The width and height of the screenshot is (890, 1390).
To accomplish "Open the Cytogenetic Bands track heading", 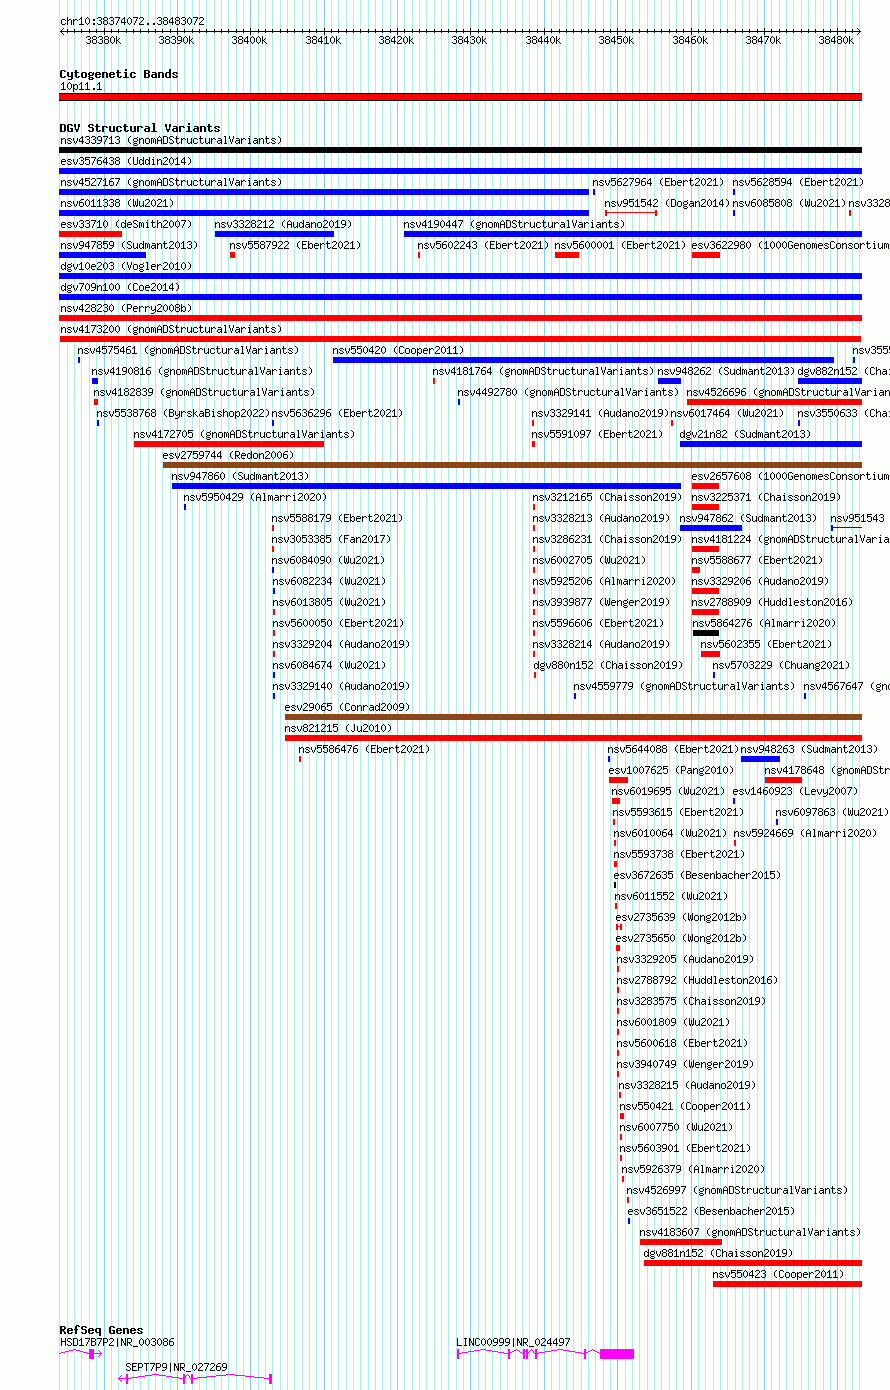I will click(119, 74).
